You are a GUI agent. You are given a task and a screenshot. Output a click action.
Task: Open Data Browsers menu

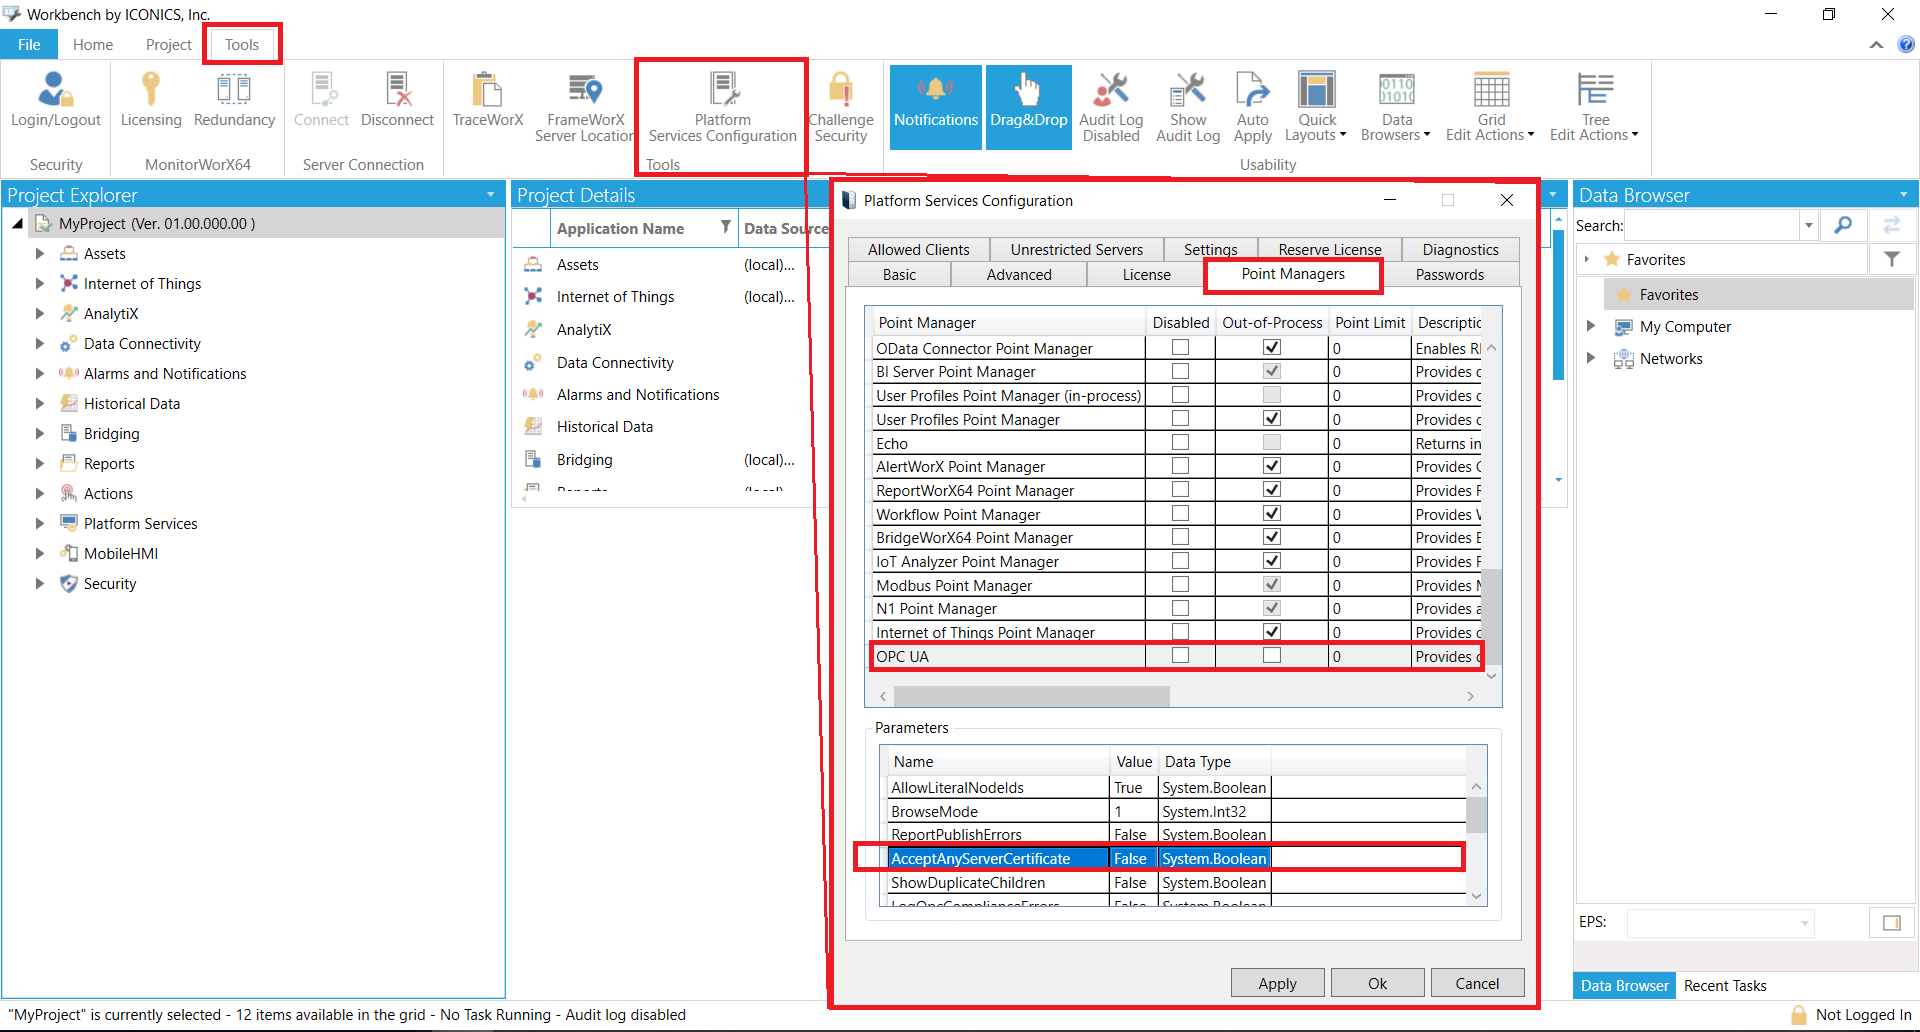[1396, 108]
